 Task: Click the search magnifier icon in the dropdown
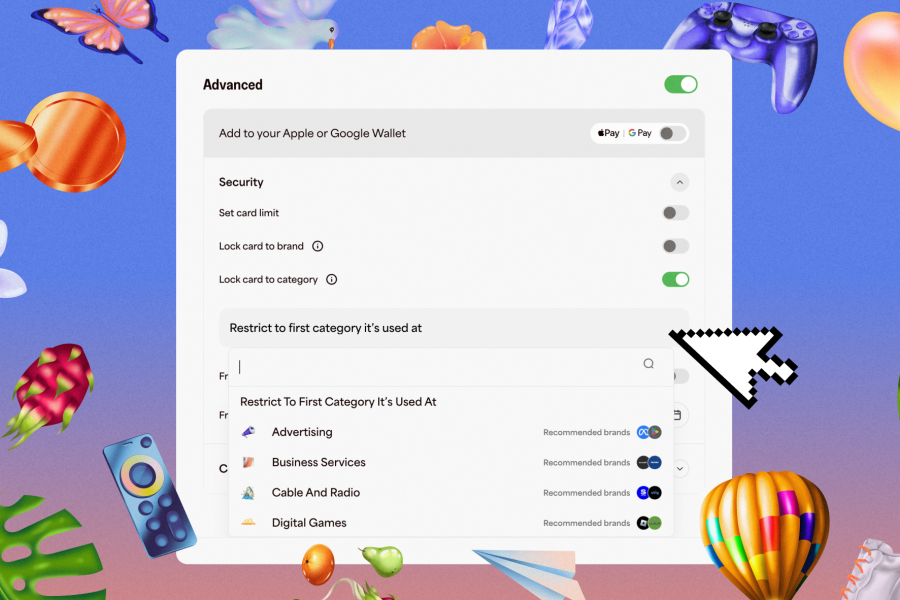[x=649, y=365]
